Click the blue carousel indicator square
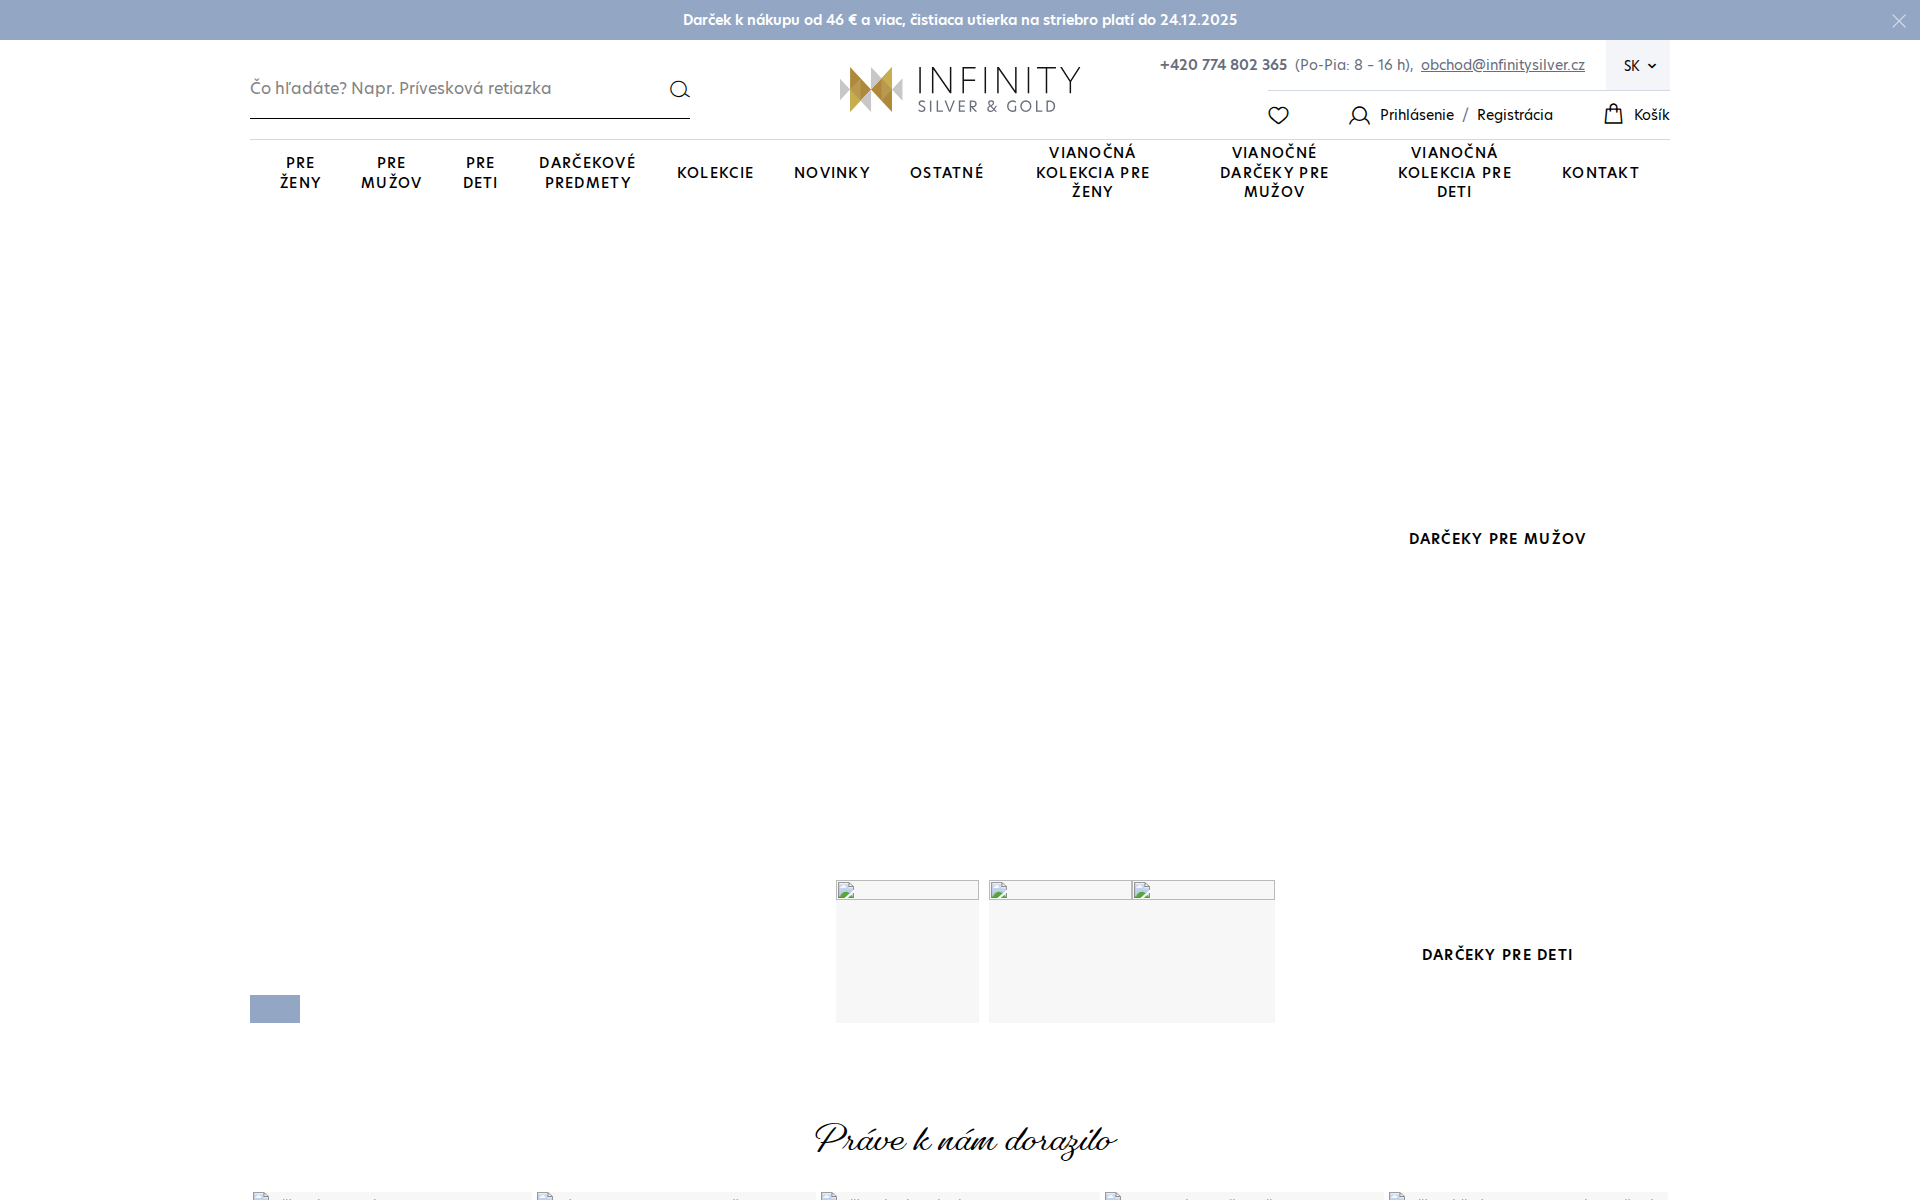The image size is (1920, 1200). pos(274,1009)
